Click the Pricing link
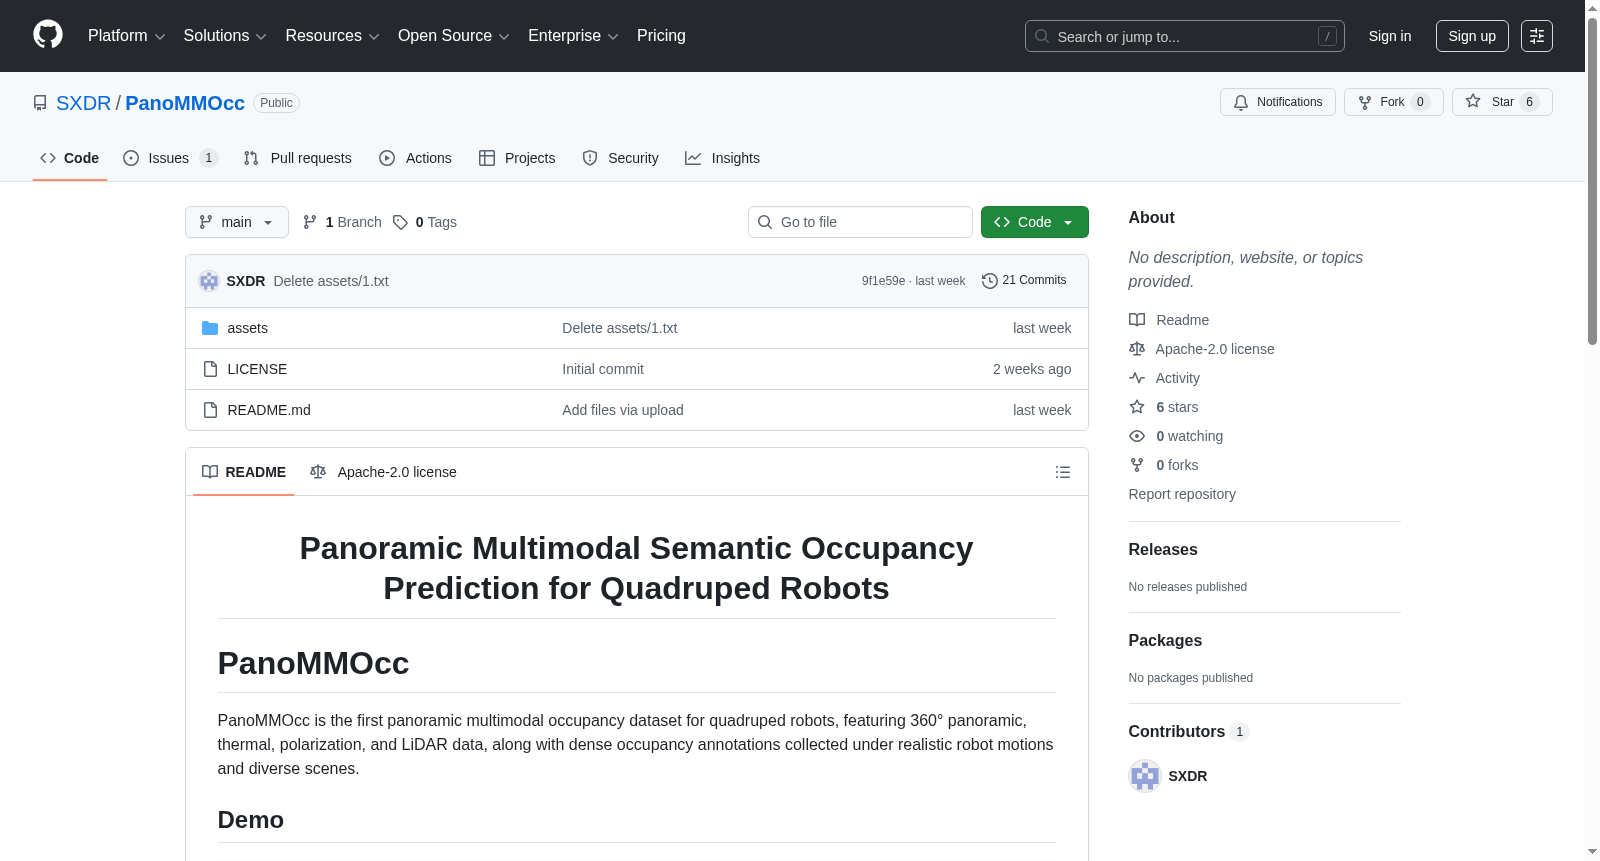The height and width of the screenshot is (861, 1600). pyautogui.click(x=661, y=36)
